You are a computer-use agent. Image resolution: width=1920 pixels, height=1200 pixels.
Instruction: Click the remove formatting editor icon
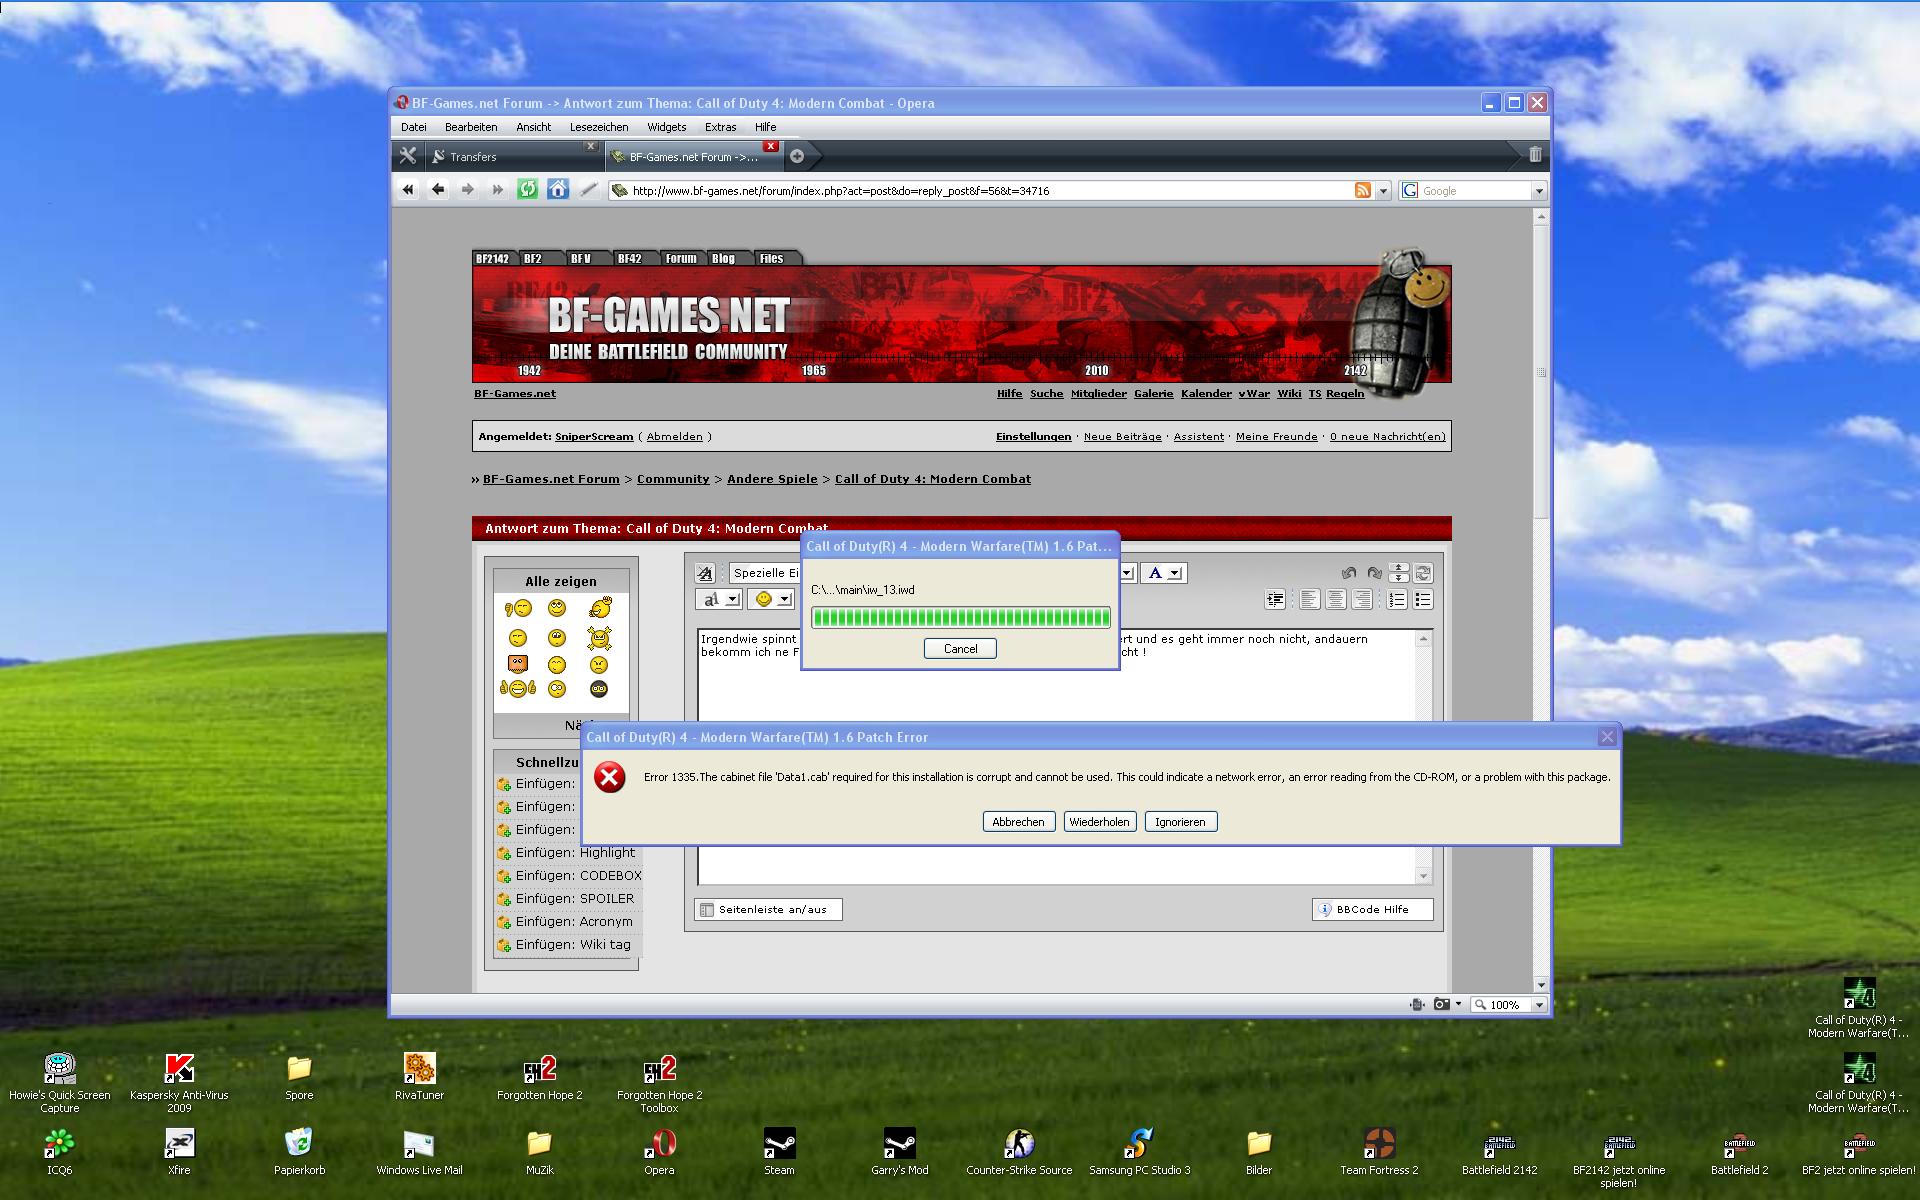point(705,573)
